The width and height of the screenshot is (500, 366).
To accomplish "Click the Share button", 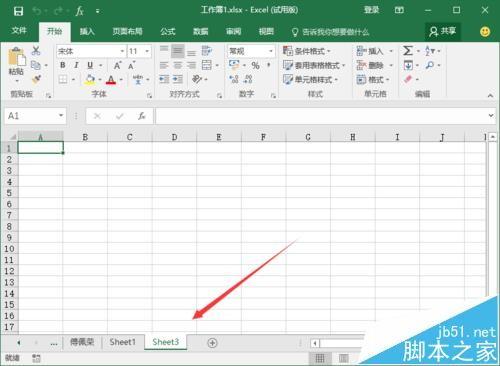I will (x=443, y=31).
